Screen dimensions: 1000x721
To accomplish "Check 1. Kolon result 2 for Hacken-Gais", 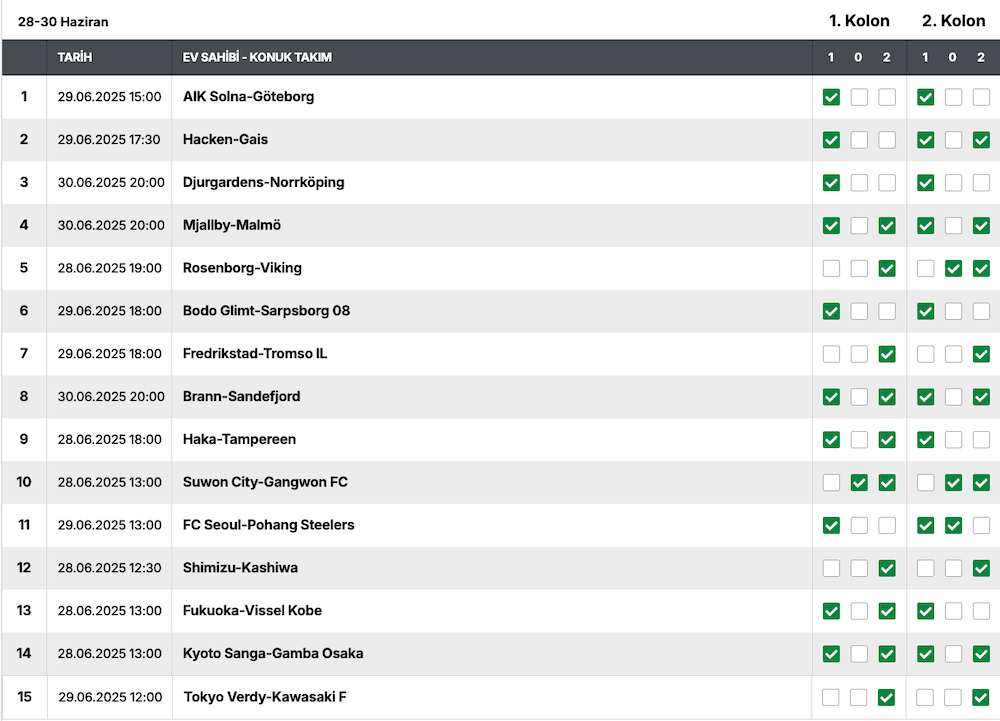I will [x=887, y=140].
